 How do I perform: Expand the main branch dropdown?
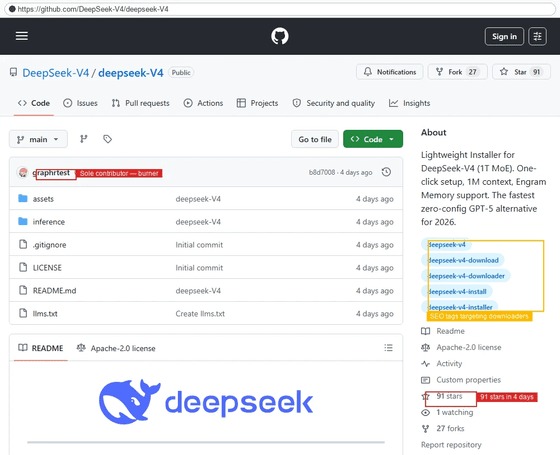point(38,139)
